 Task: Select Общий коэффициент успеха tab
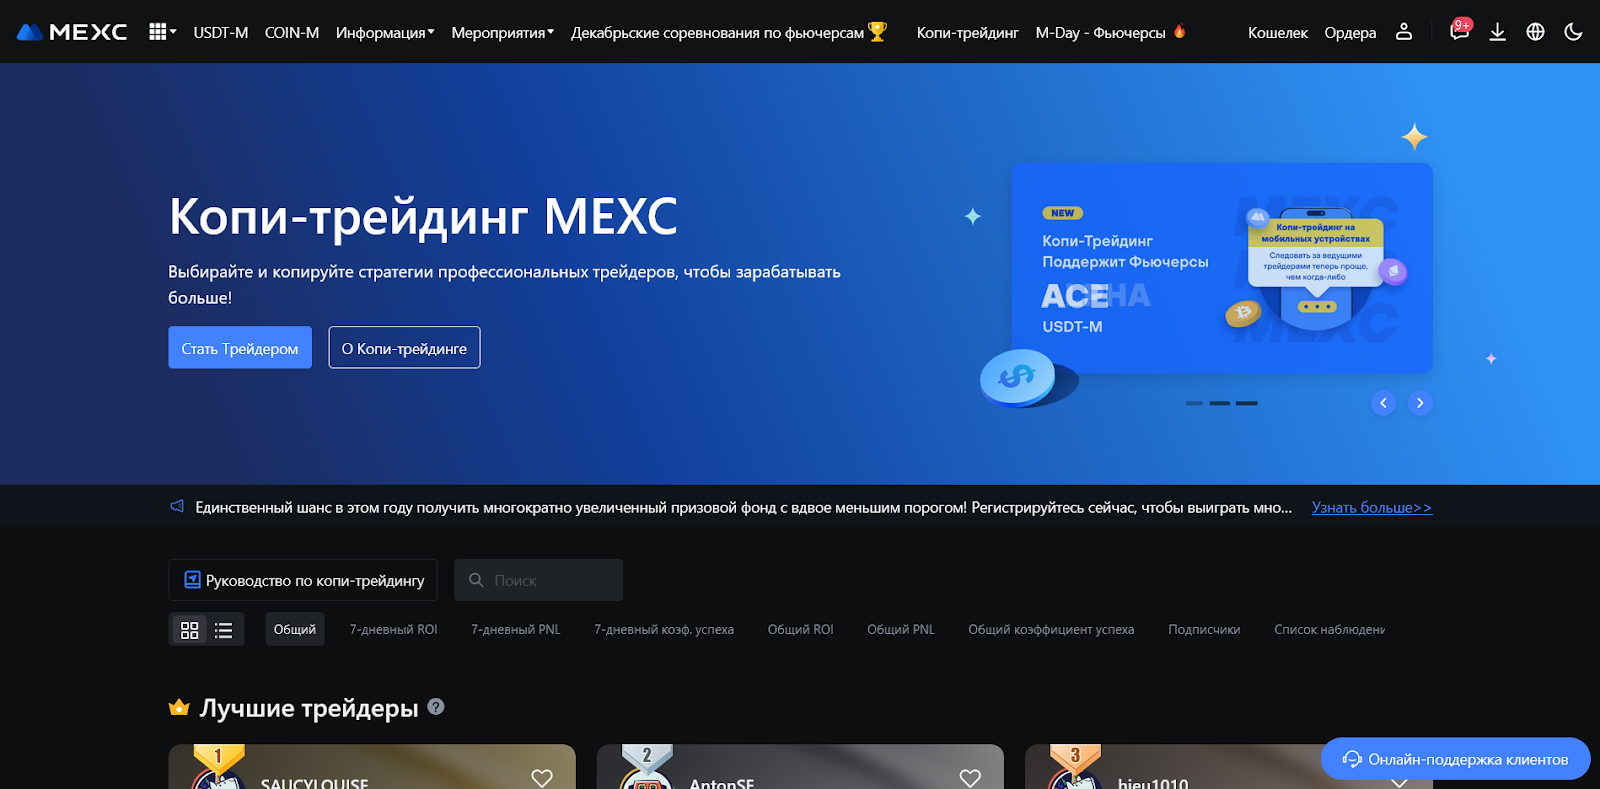1051,630
